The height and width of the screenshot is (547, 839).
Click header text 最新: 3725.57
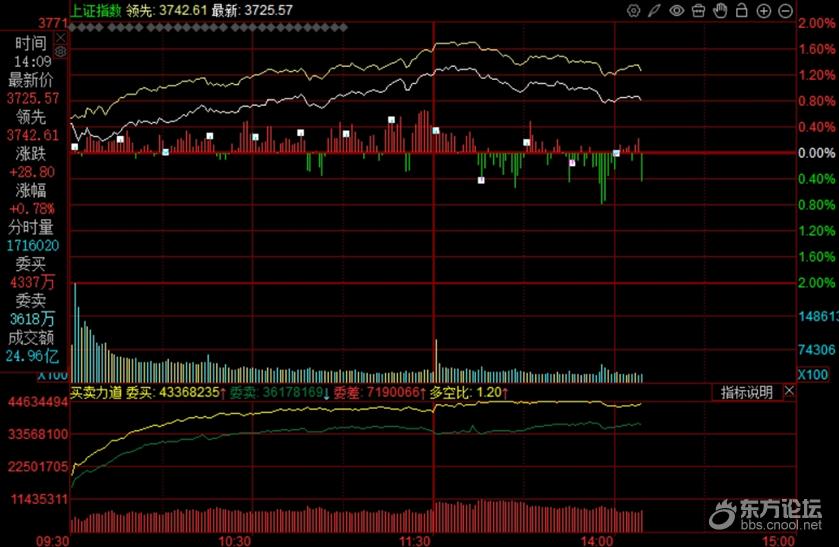pos(252,10)
